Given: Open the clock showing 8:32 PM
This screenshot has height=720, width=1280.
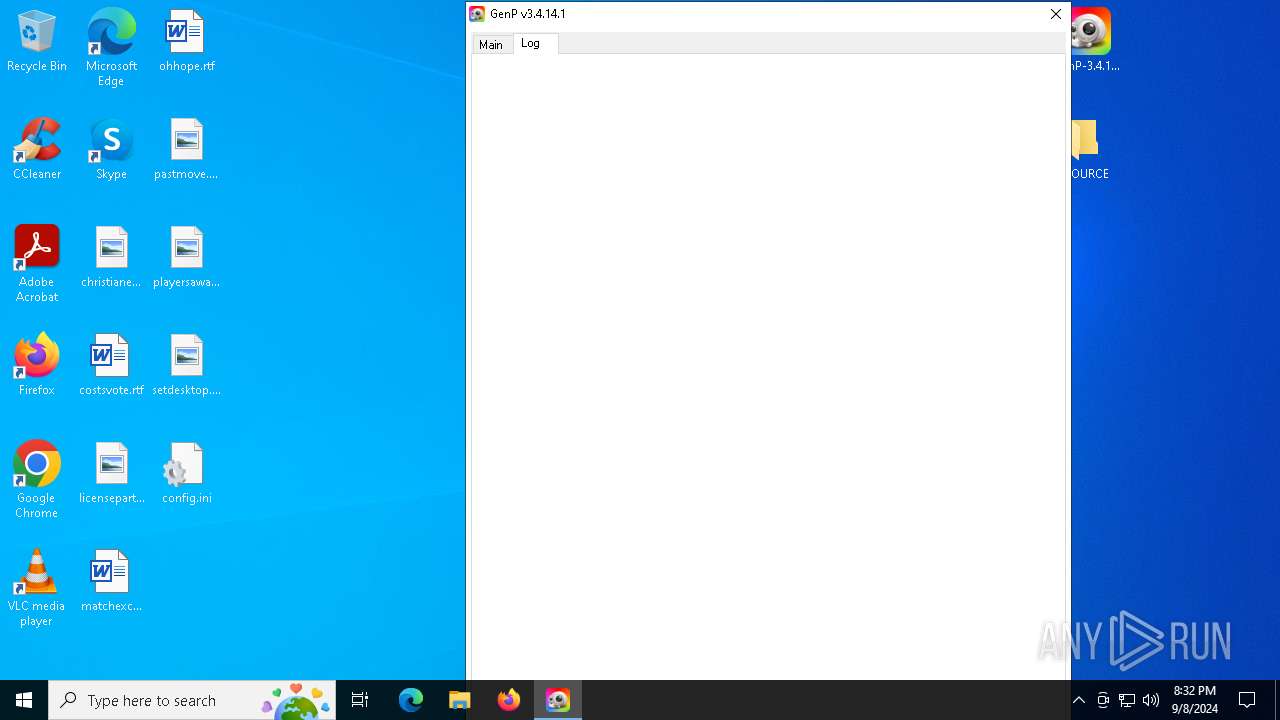Looking at the screenshot, I should (1194, 700).
